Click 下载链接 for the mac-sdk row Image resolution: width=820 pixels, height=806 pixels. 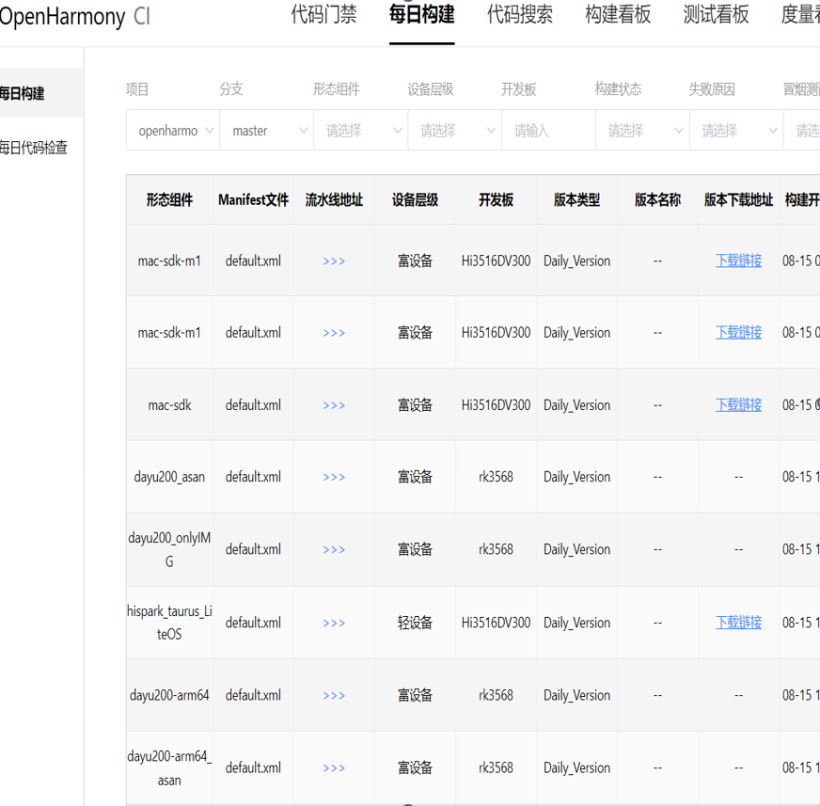[738, 405]
